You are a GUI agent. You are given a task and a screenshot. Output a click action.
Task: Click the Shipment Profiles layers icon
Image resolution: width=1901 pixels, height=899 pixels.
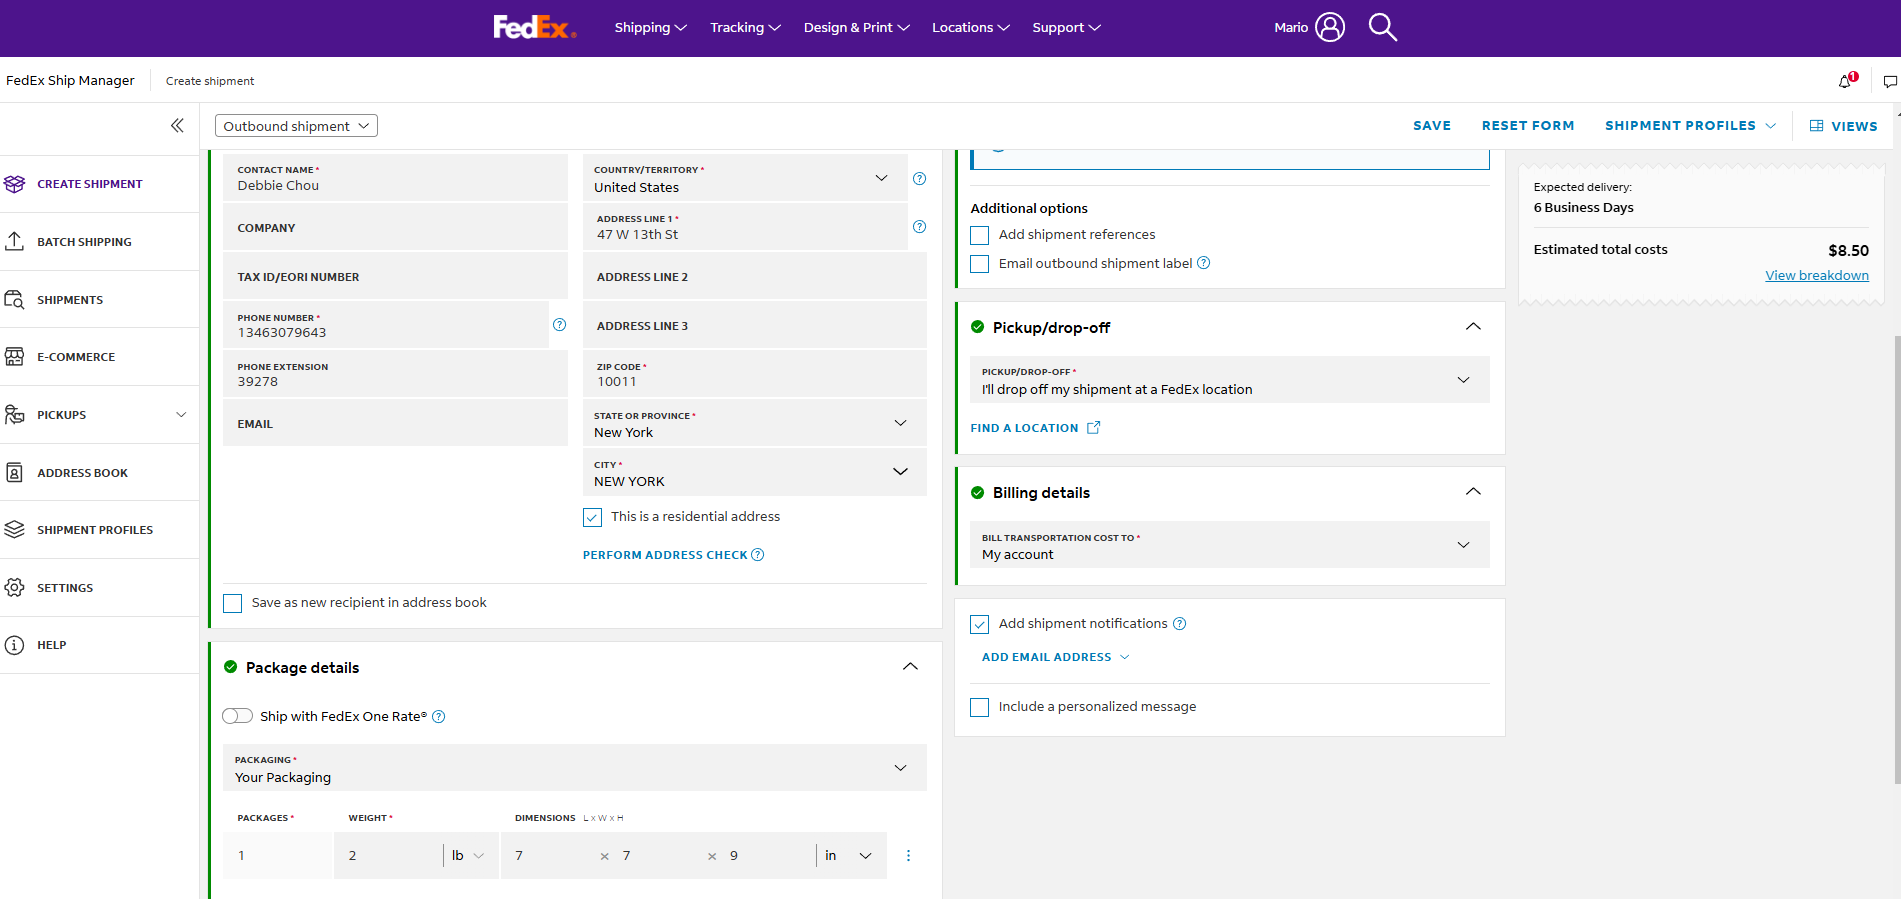[14, 529]
